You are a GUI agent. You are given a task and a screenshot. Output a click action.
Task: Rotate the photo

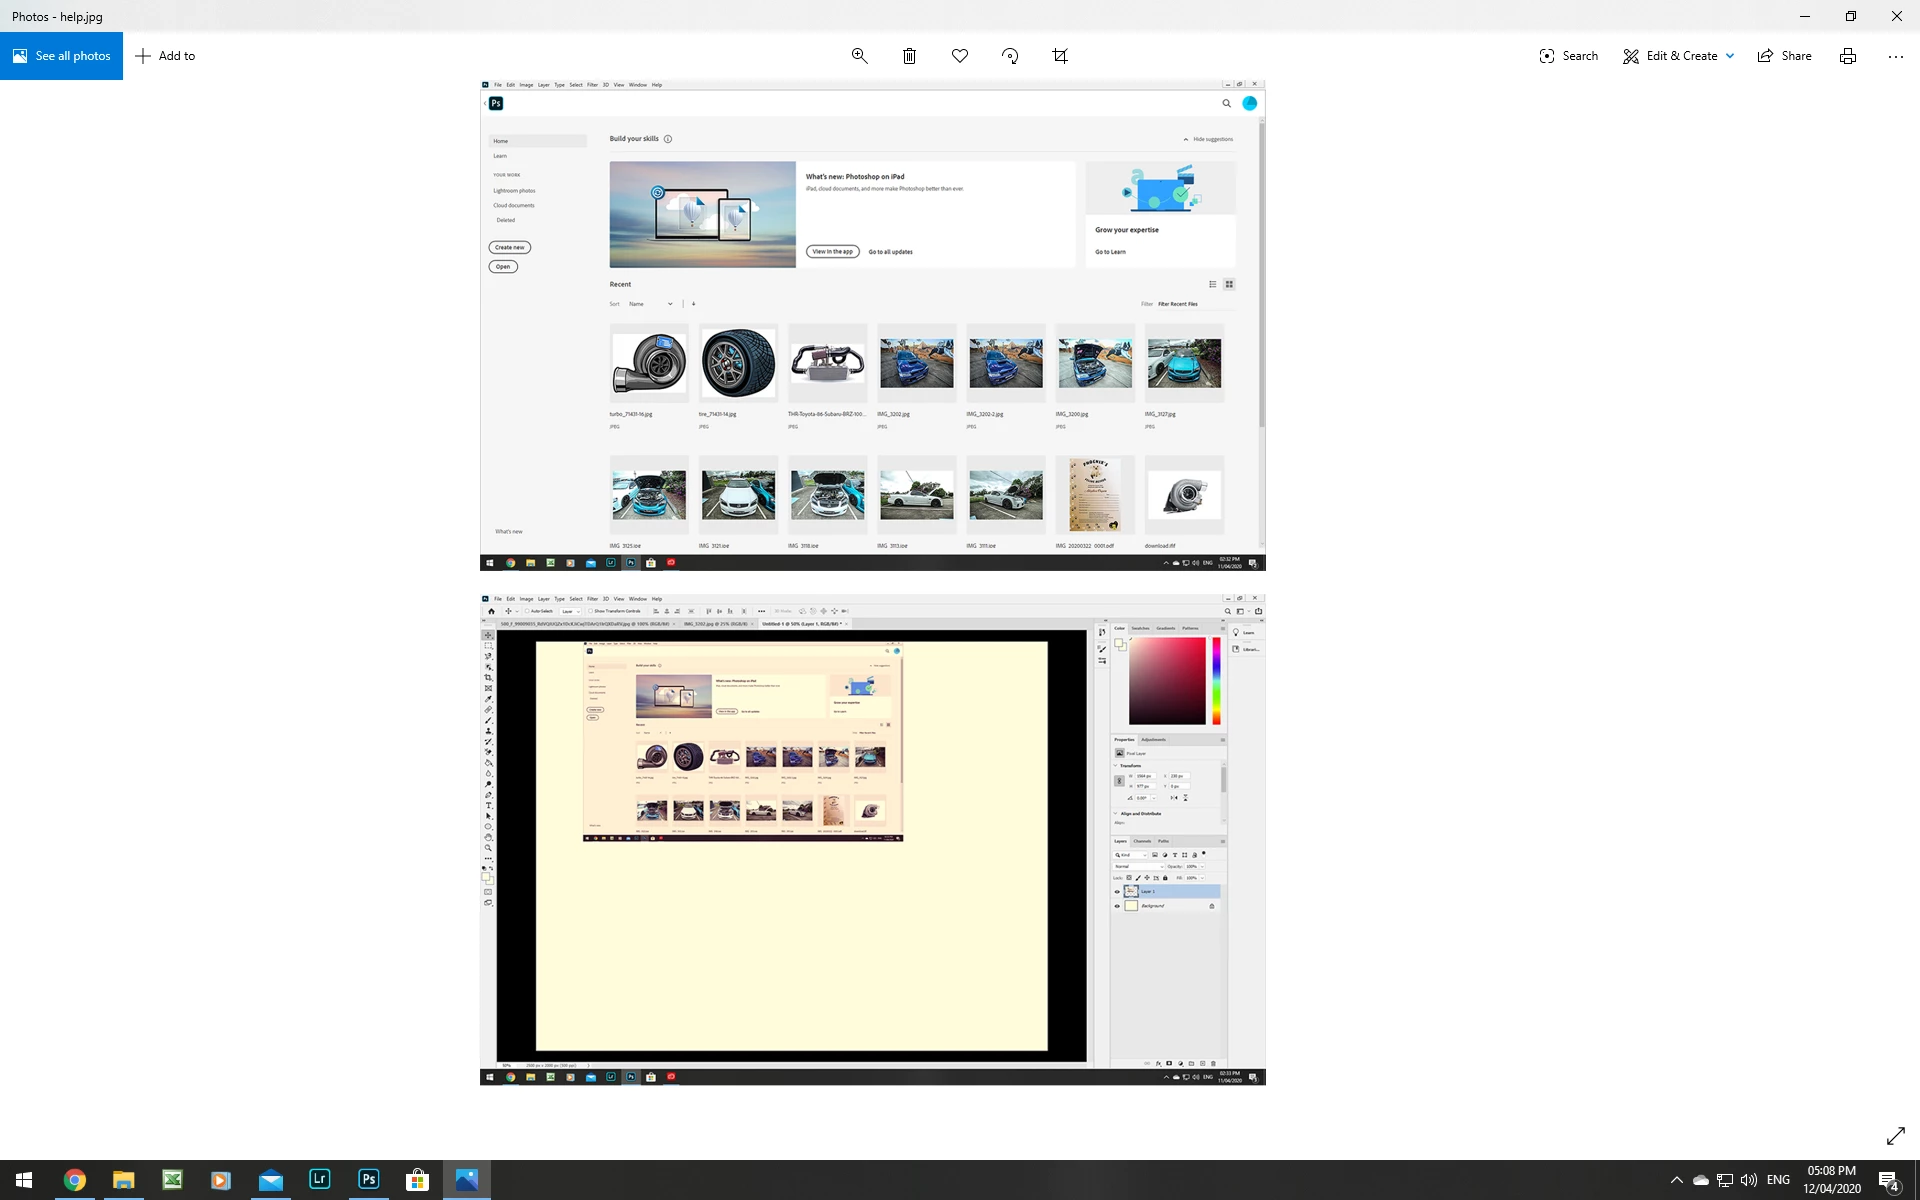click(1010, 56)
